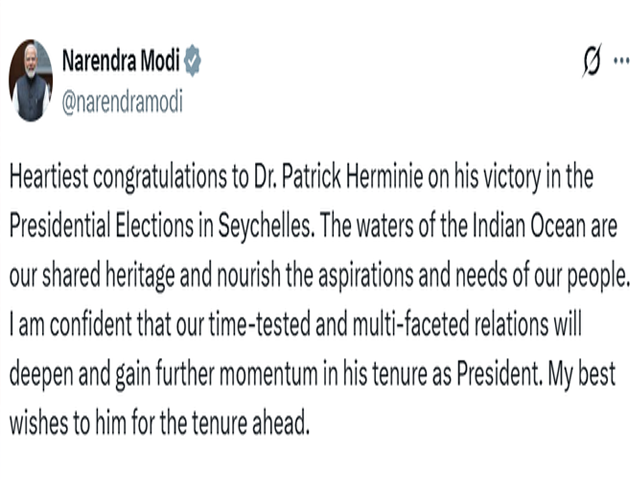Click the Grok slashed-circle icon

[x=591, y=62]
